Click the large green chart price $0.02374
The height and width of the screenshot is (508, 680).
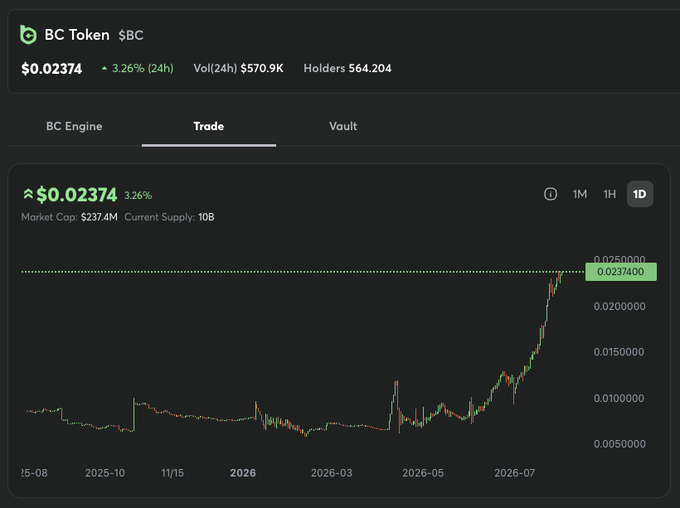coord(77,195)
